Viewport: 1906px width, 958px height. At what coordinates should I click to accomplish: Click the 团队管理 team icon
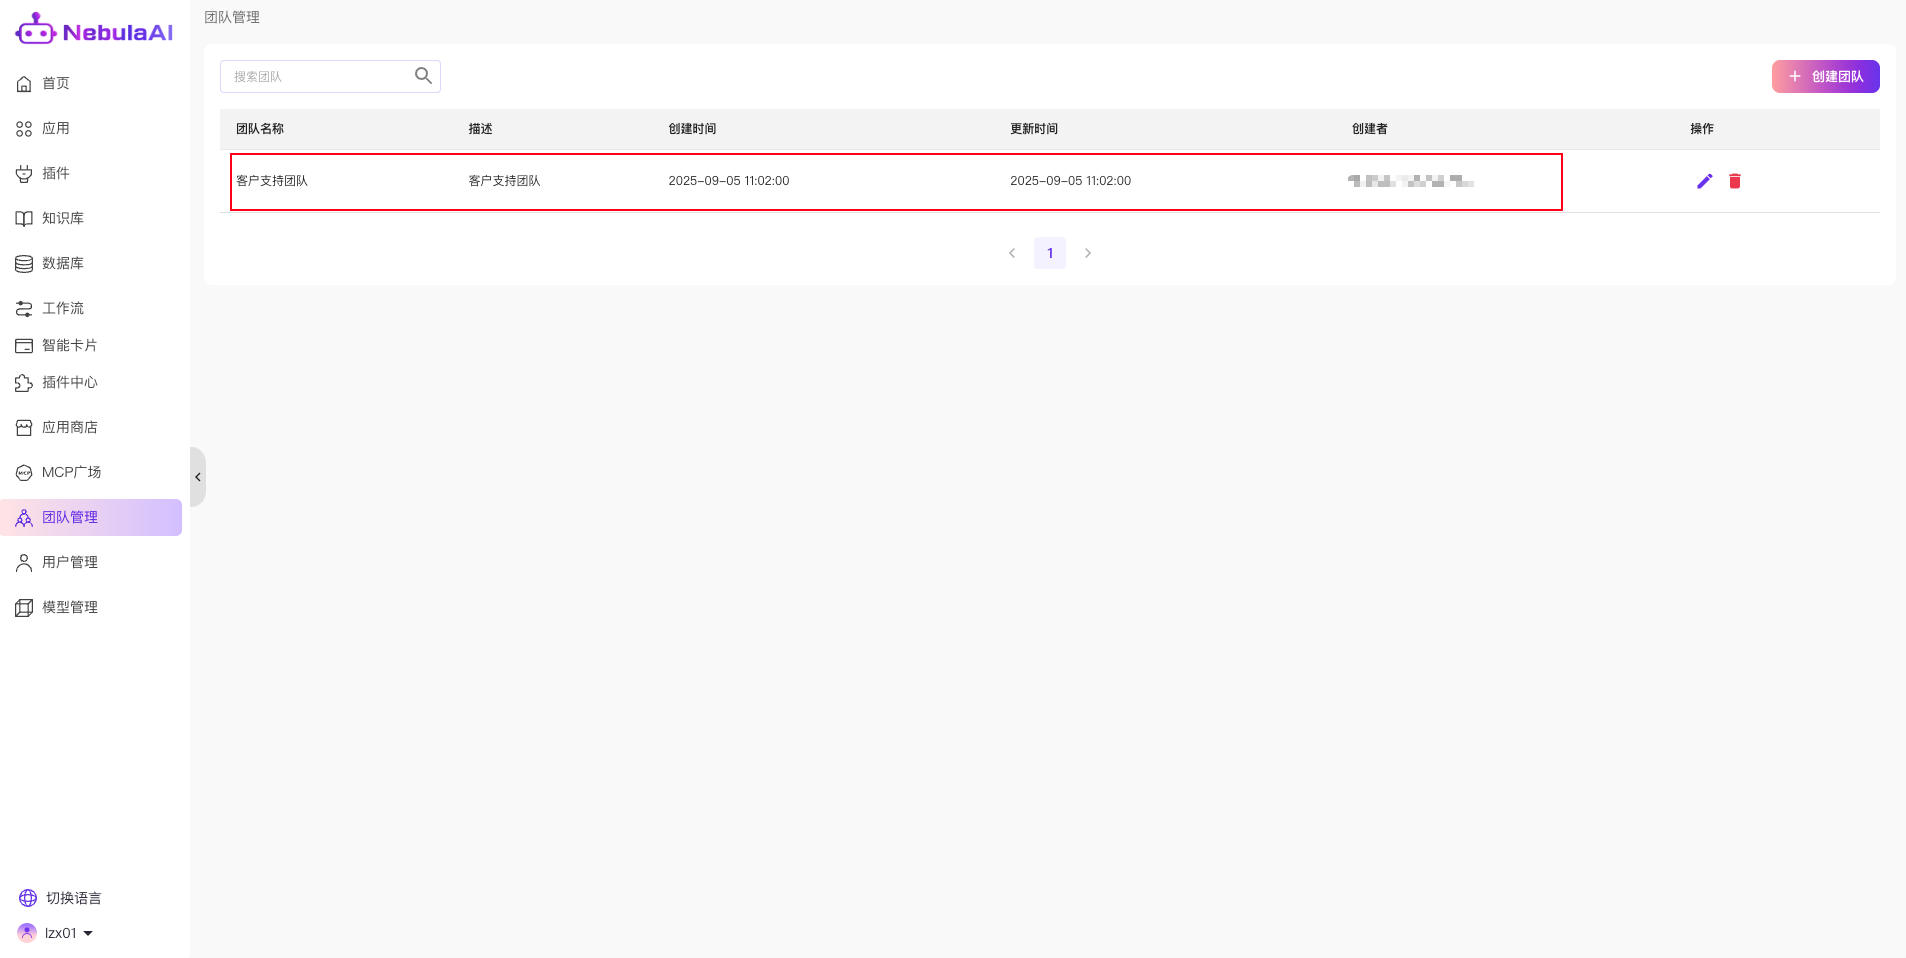coord(24,518)
